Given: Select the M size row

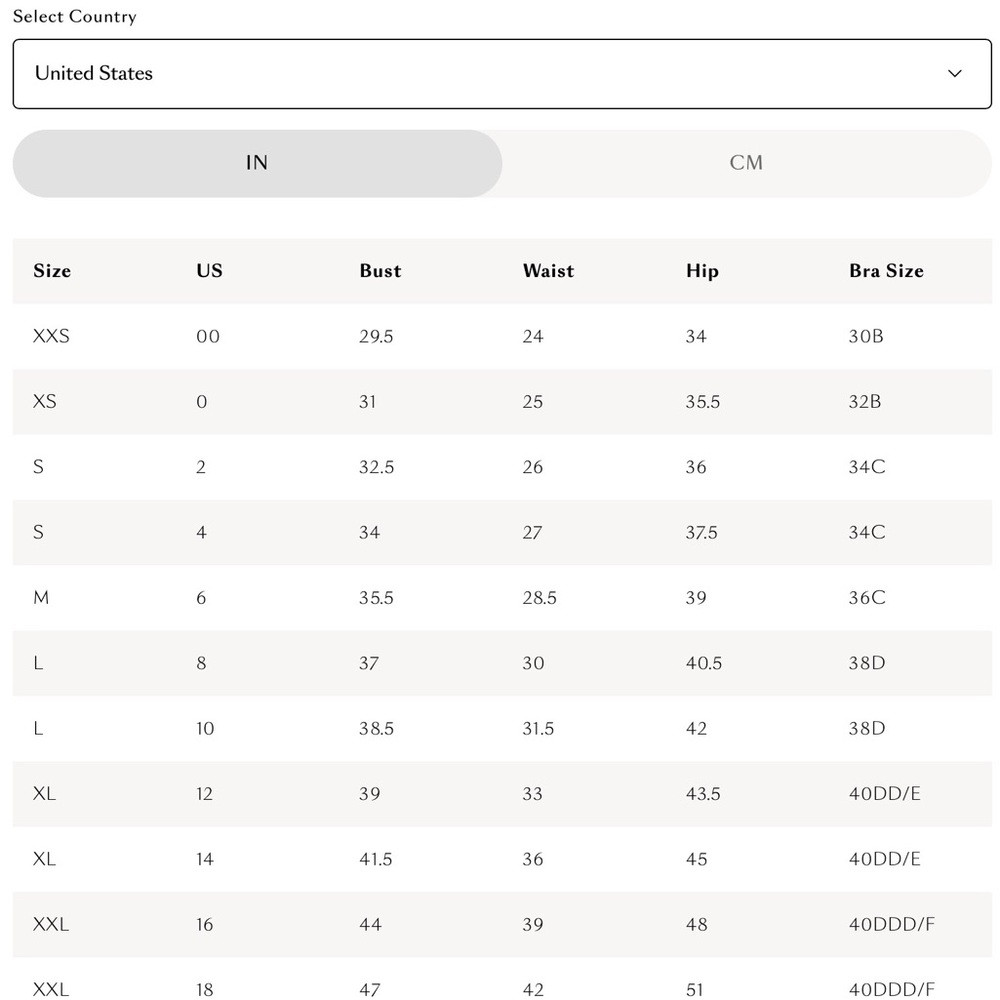Looking at the screenshot, I should click(502, 598).
